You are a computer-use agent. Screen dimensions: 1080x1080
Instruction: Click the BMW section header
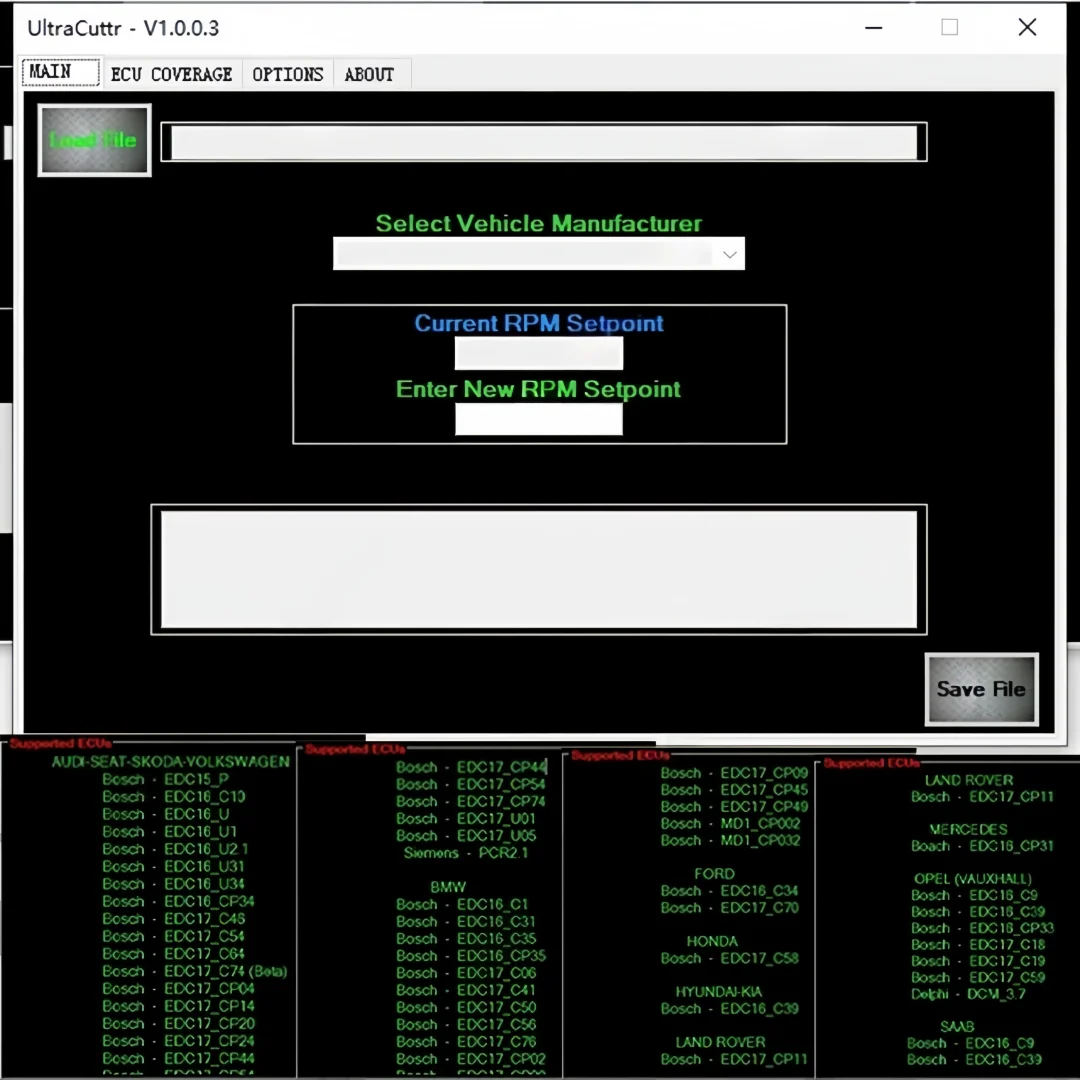(447, 886)
